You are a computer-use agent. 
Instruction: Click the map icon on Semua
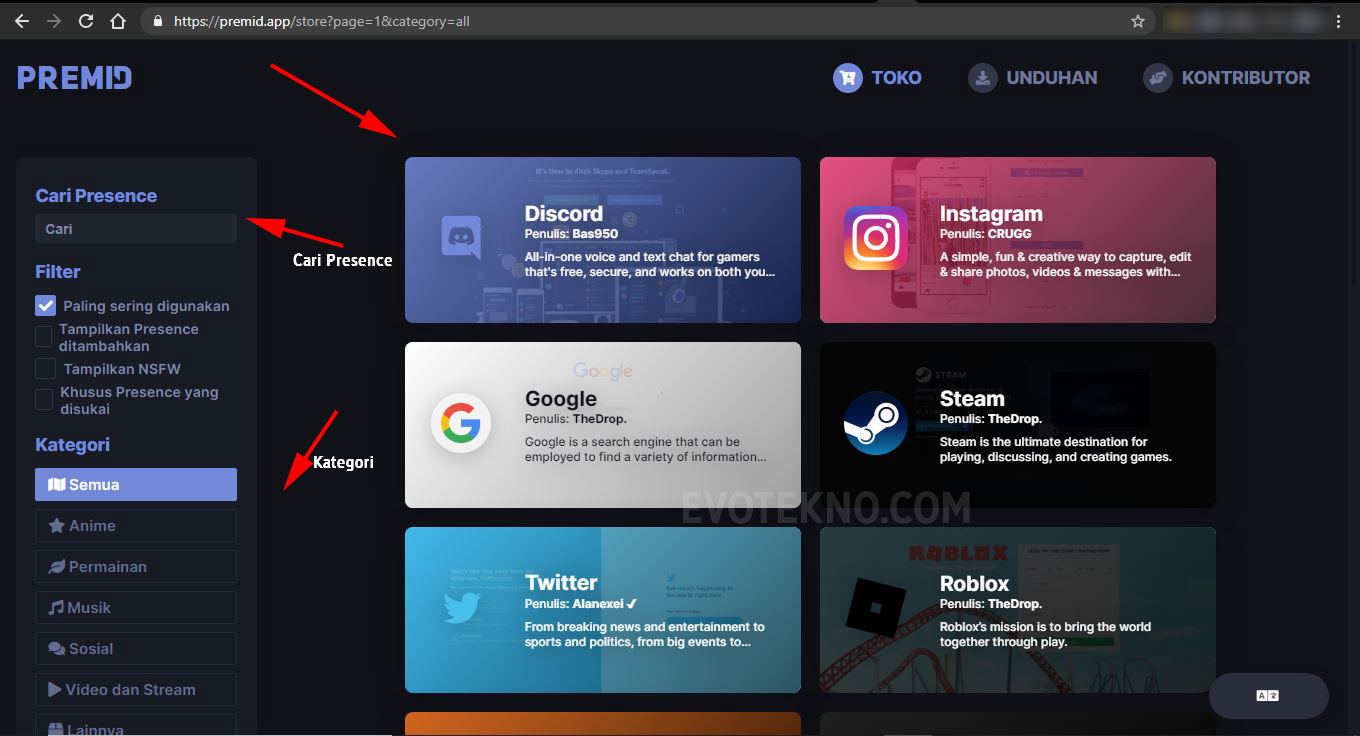[x=57, y=485]
